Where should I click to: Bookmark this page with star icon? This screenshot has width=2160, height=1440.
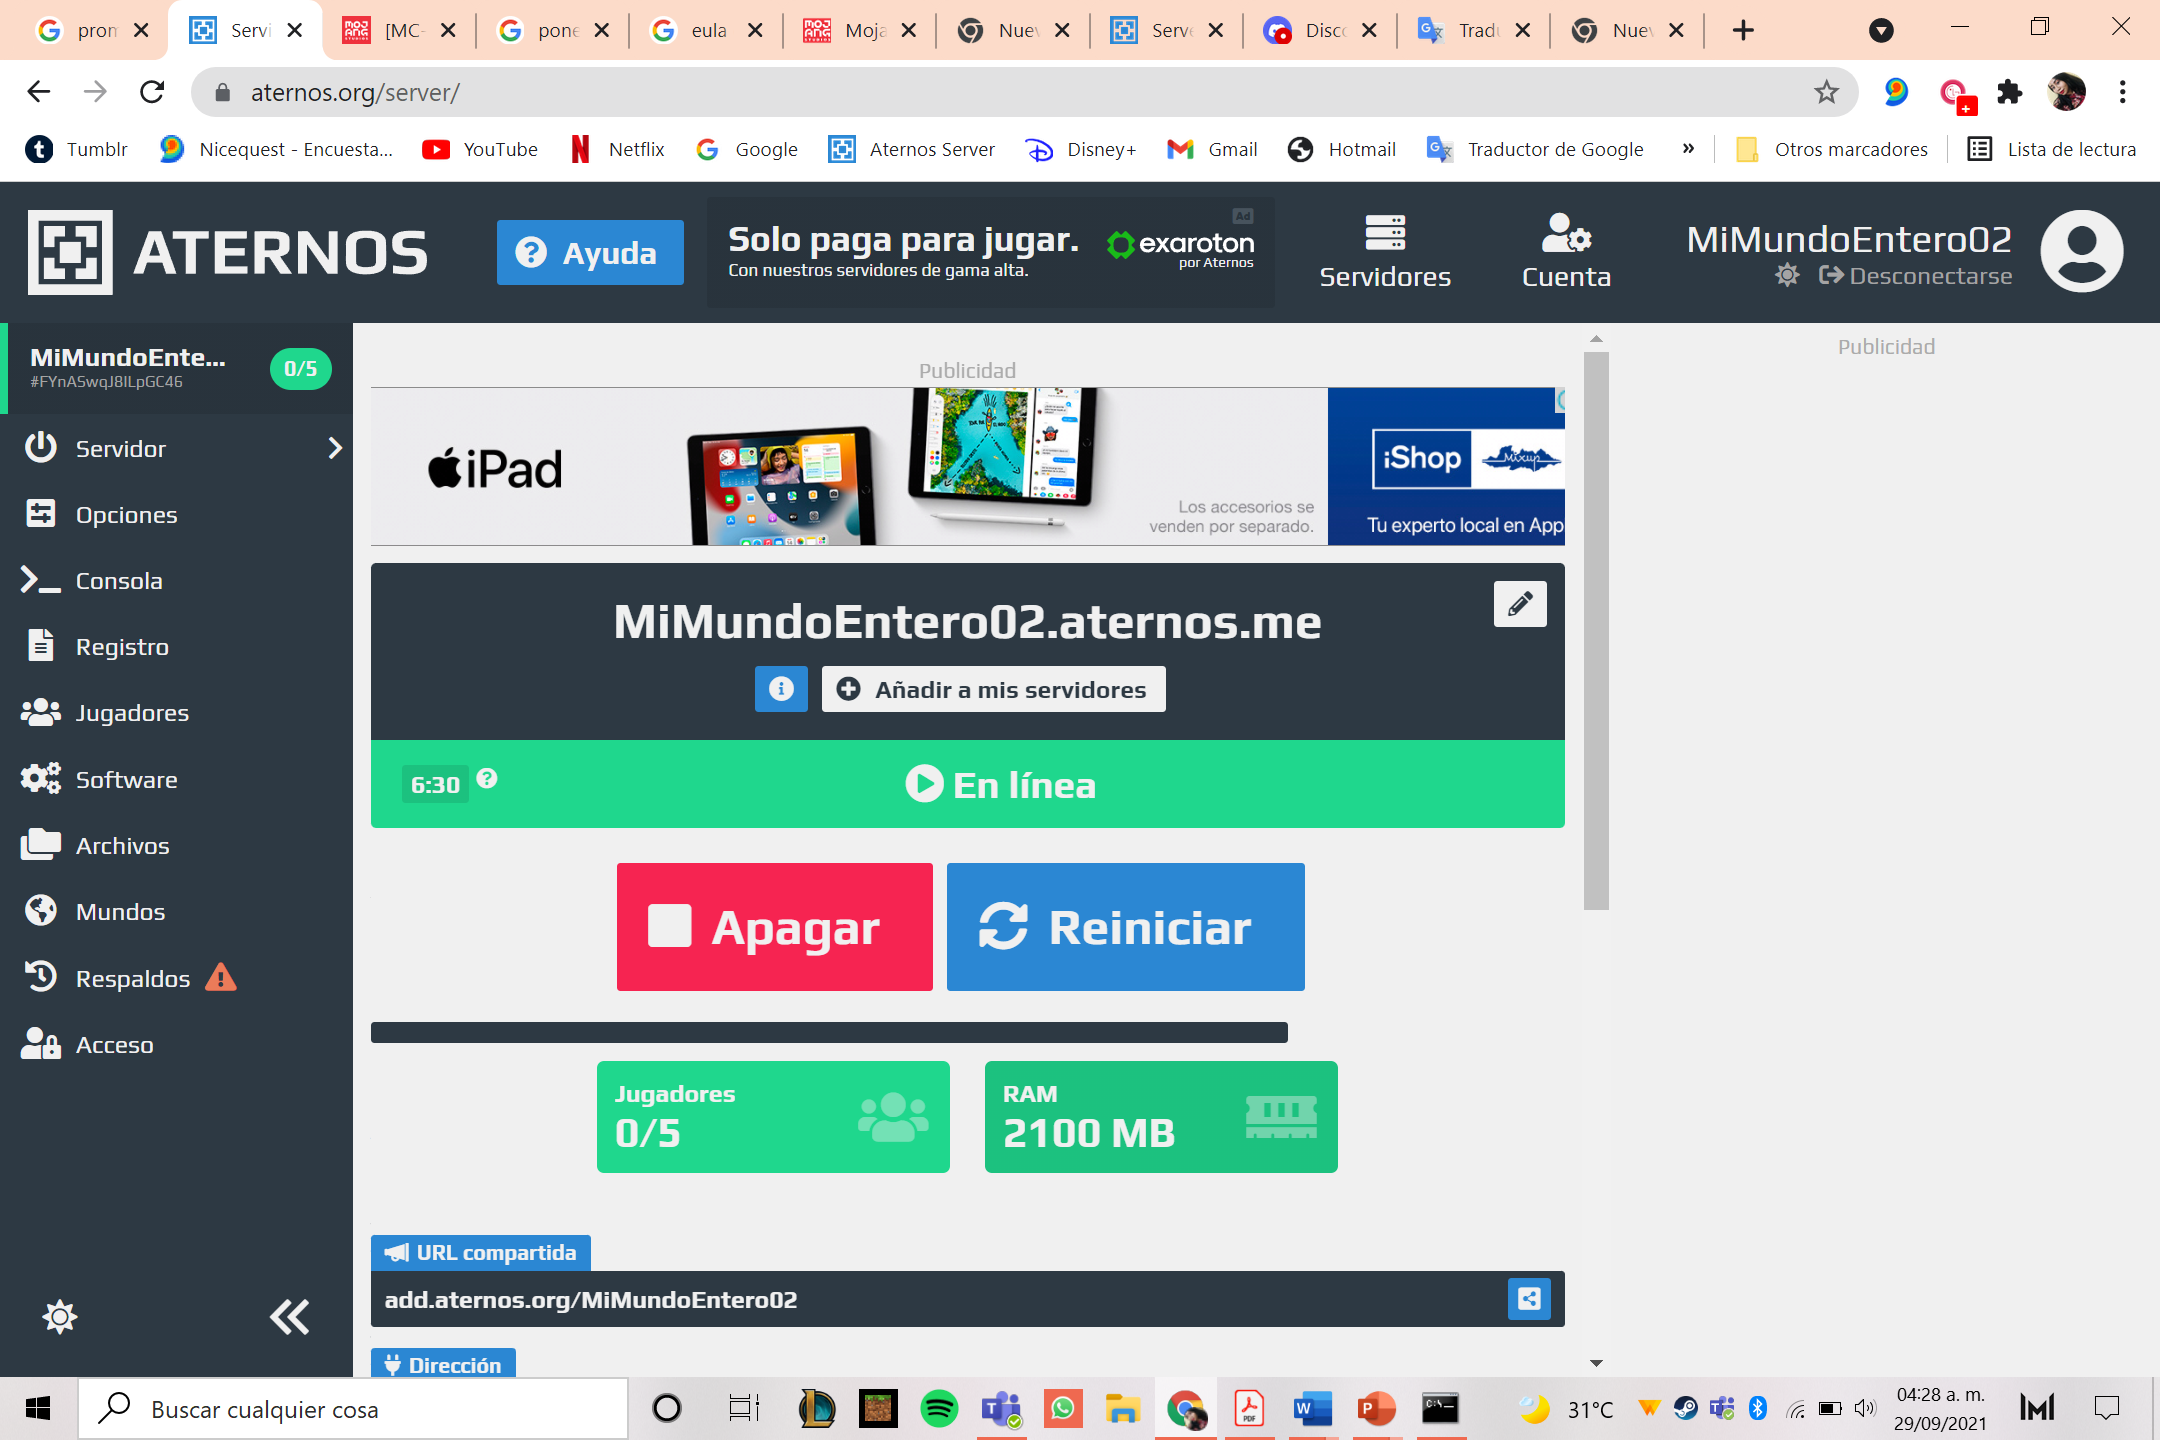[x=1826, y=92]
